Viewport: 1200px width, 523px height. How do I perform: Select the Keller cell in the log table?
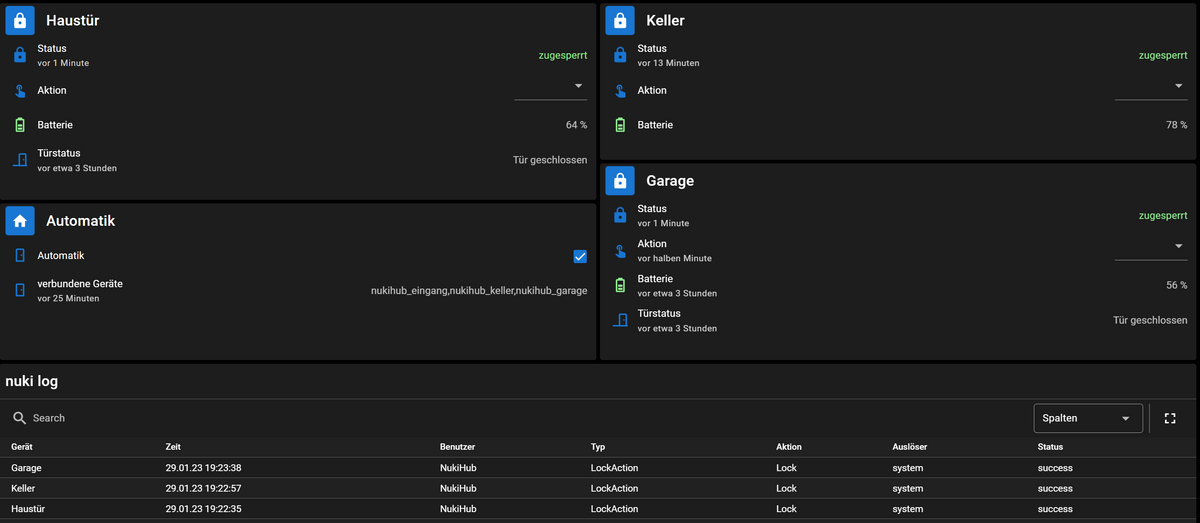[x=24, y=488]
